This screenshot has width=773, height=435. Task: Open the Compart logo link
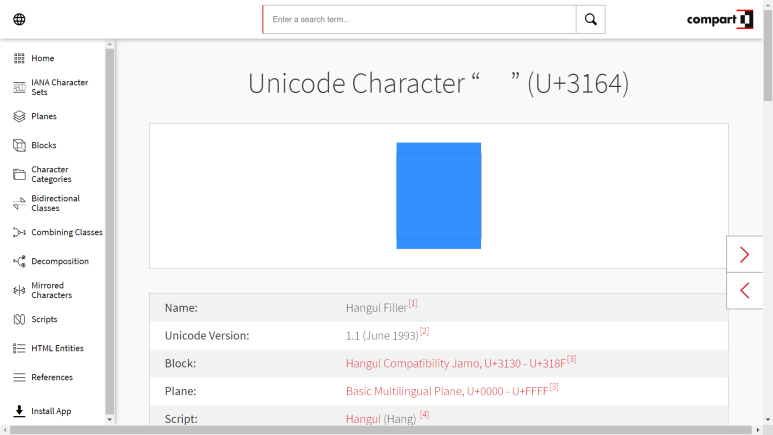click(720, 19)
